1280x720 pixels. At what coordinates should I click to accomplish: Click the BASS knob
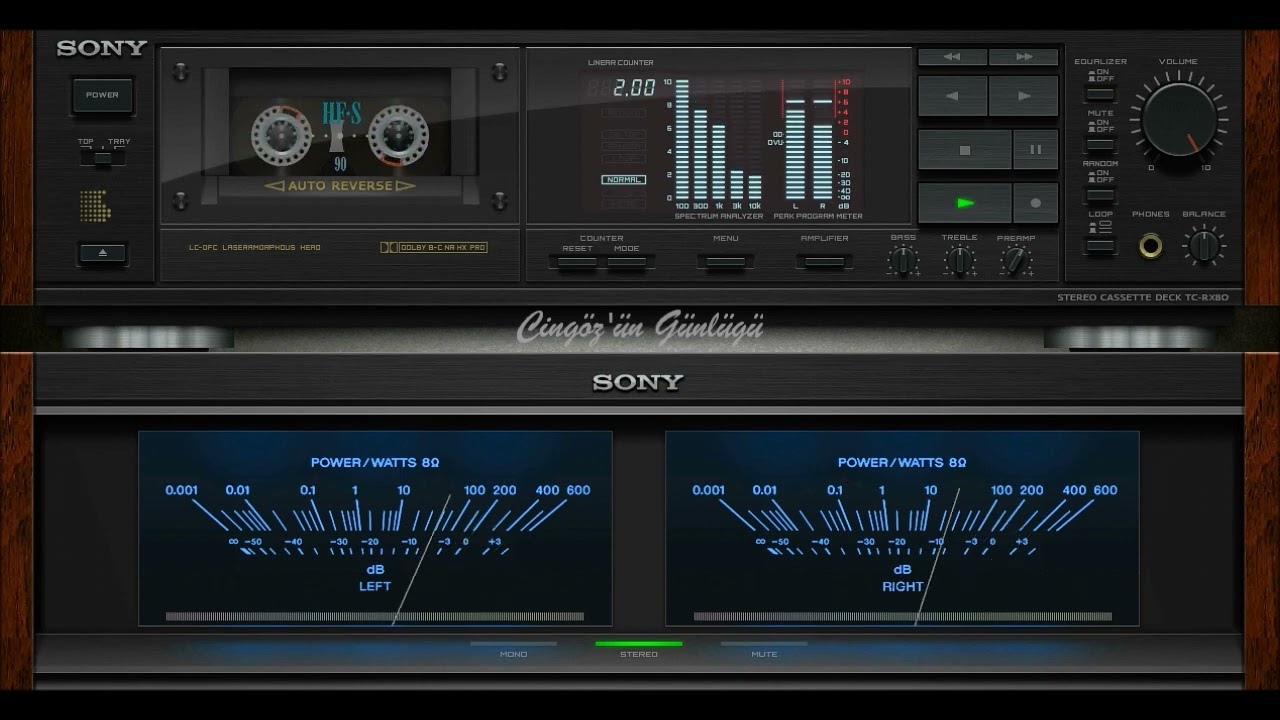point(903,261)
